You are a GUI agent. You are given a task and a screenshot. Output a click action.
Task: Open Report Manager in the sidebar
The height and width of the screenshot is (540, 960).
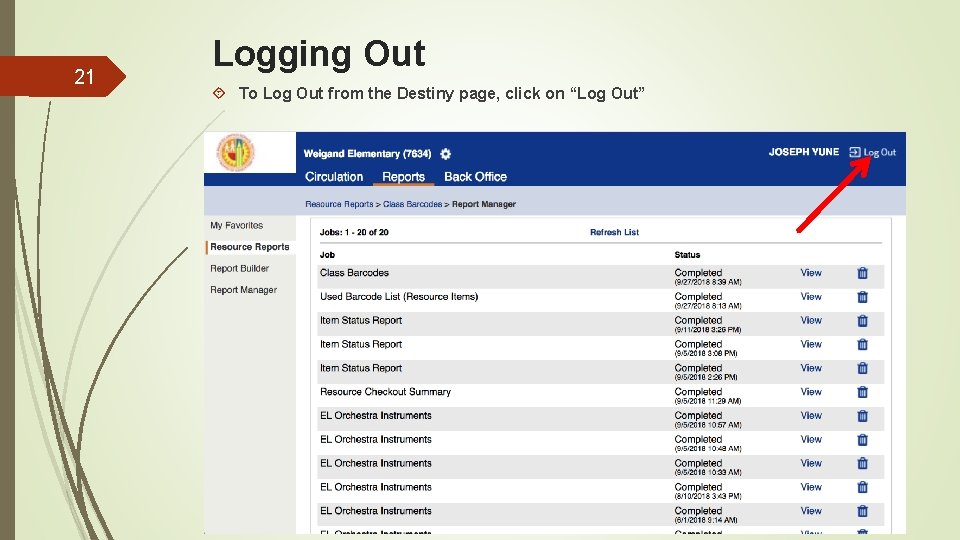tap(244, 290)
